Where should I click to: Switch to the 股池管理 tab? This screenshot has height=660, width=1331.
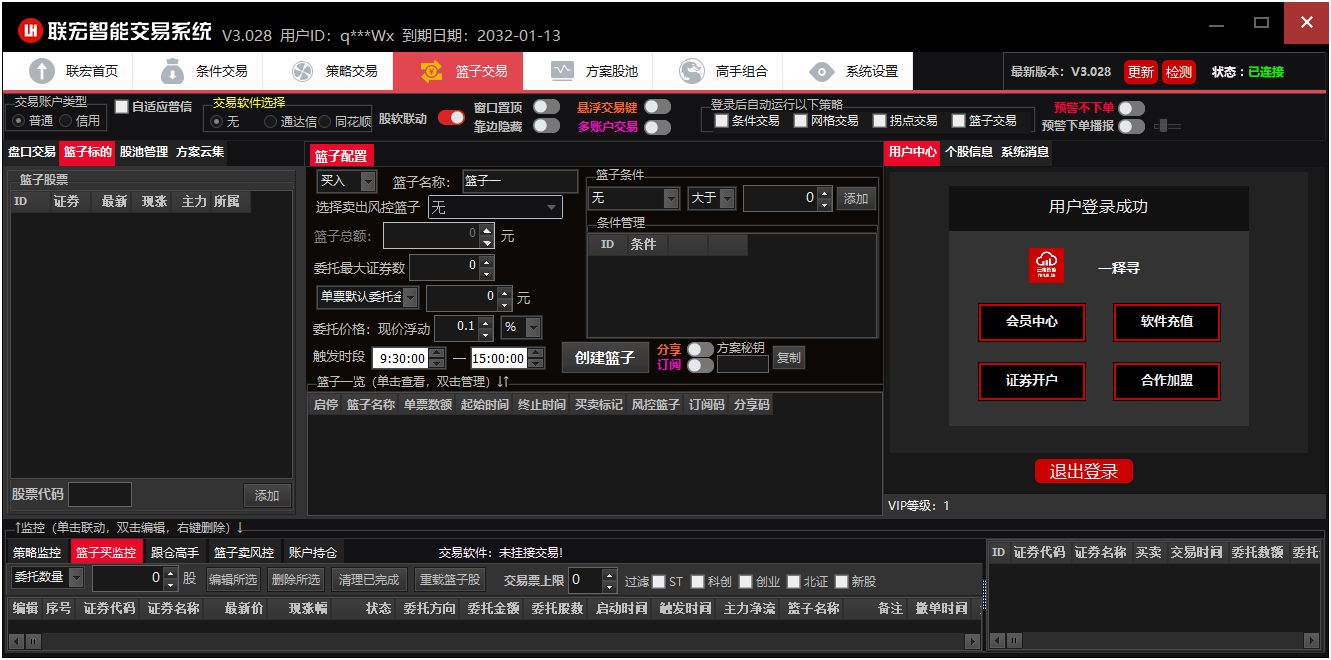[144, 152]
